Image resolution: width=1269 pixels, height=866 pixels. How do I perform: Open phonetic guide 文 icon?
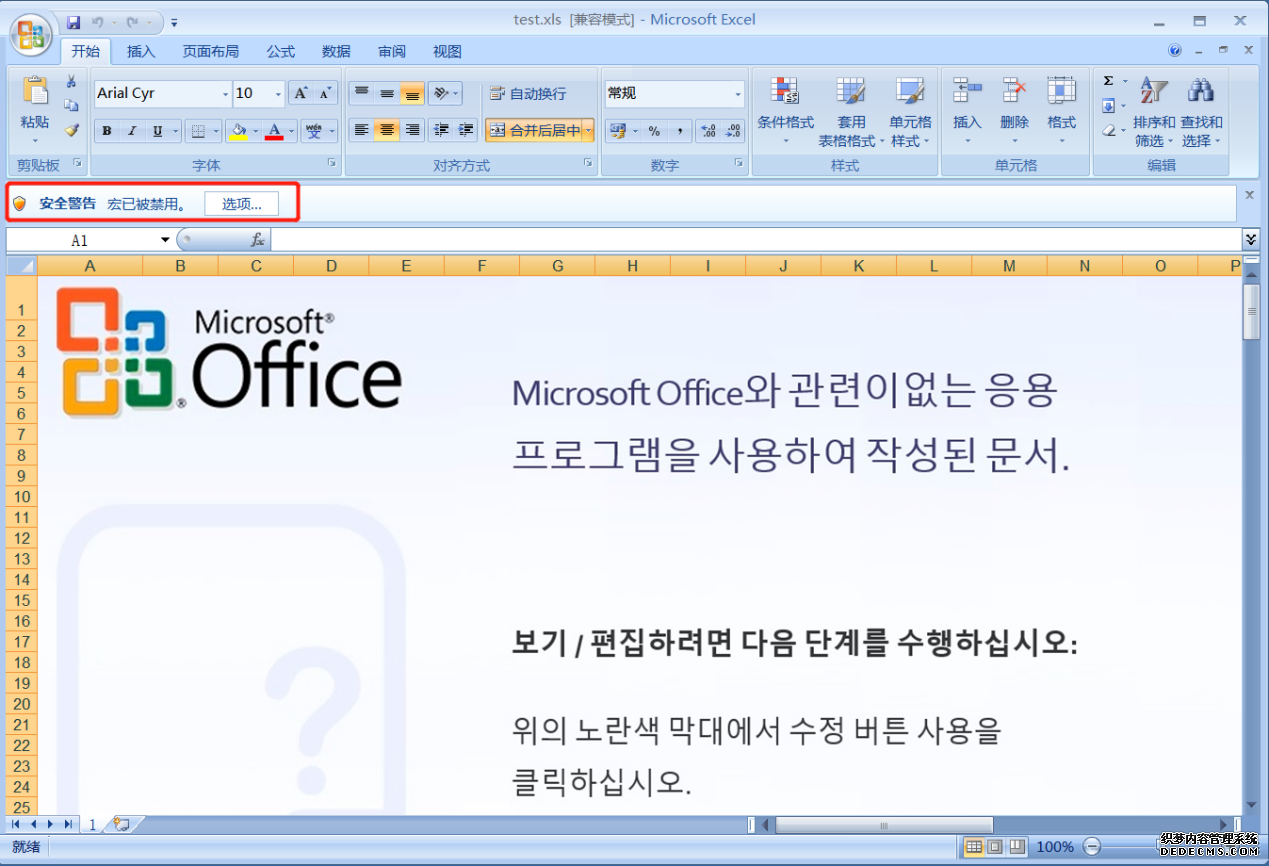(x=312, y=131)
